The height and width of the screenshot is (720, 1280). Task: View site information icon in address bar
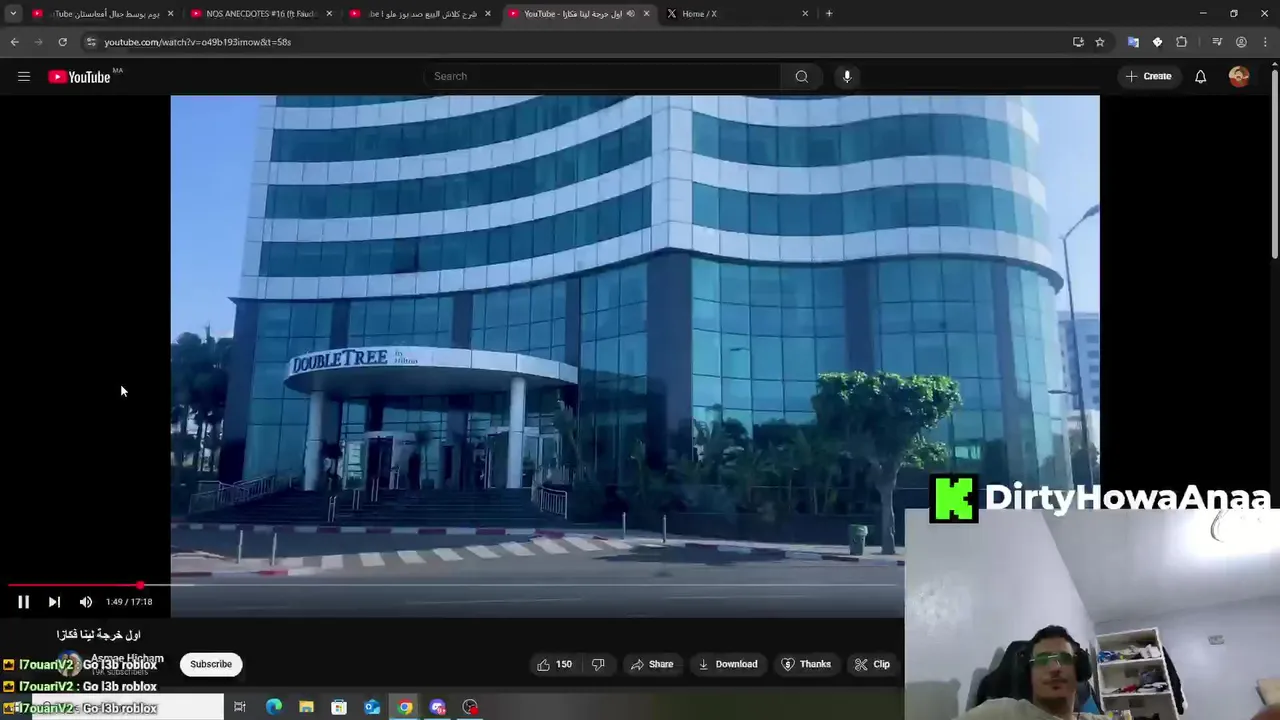coord(90,42)
